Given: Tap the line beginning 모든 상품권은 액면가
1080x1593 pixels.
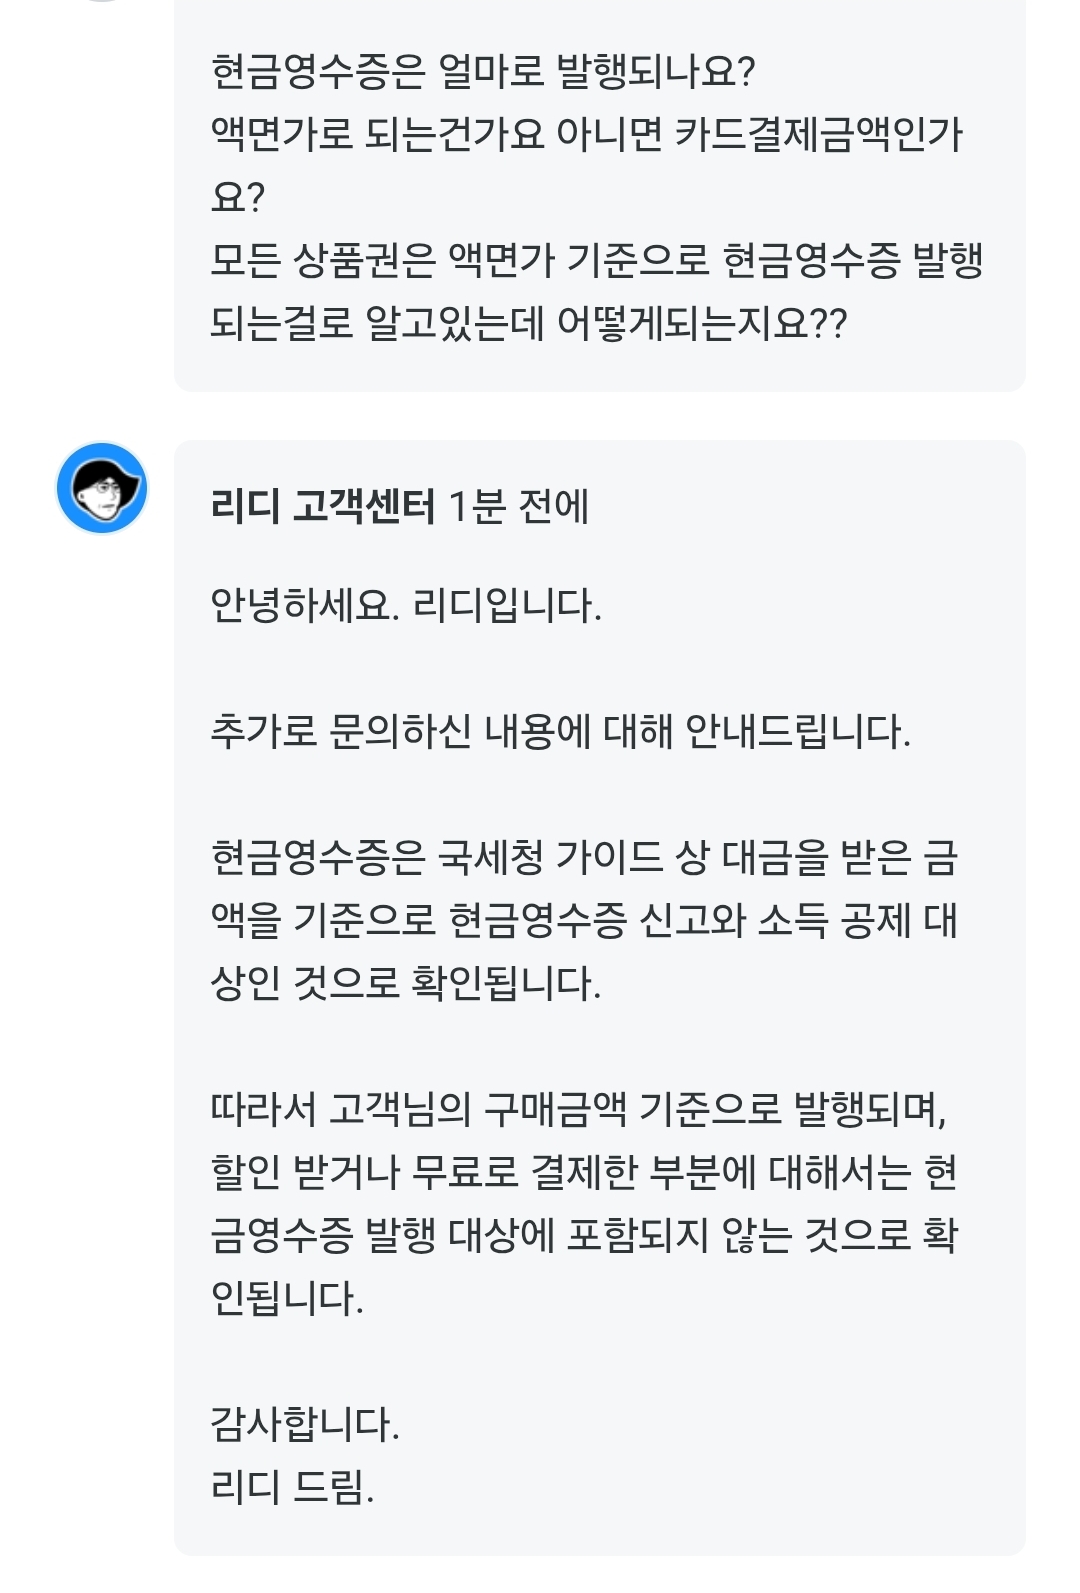Looking at the screenshot, I should click(597, 261).
